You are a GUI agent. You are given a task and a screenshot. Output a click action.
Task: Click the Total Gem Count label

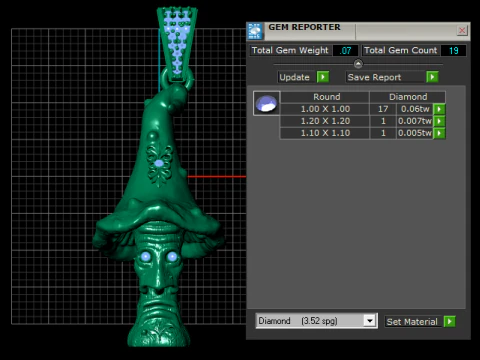[400, 50]
